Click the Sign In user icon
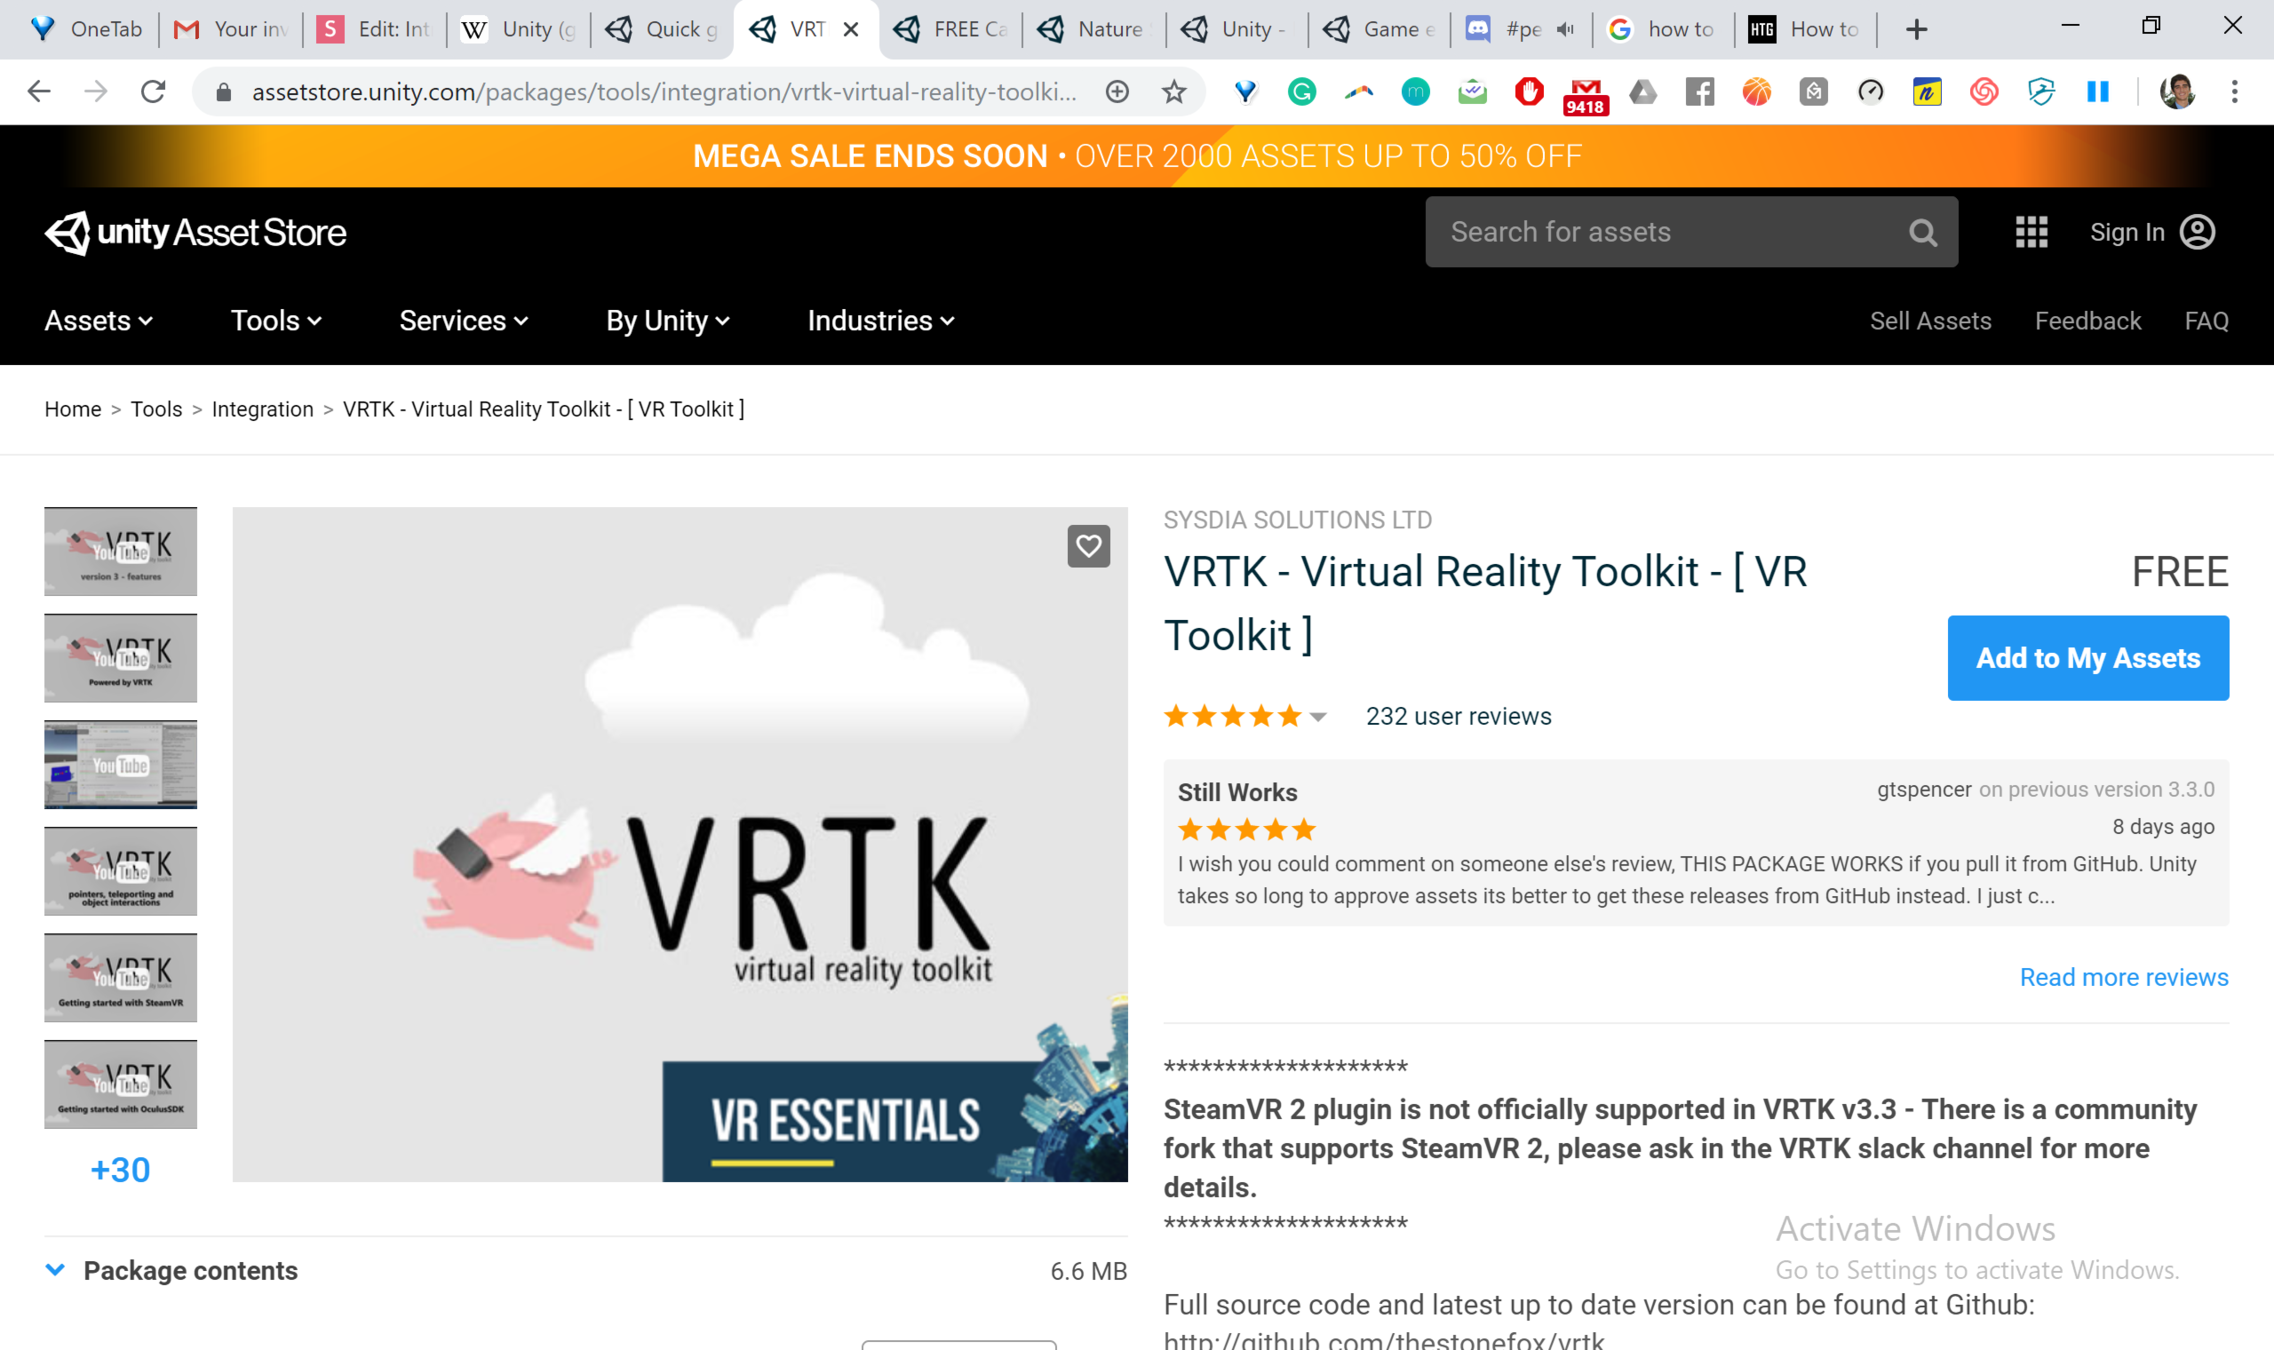The height and width of the screenshot is (1350, 2274). point(2197,232)
